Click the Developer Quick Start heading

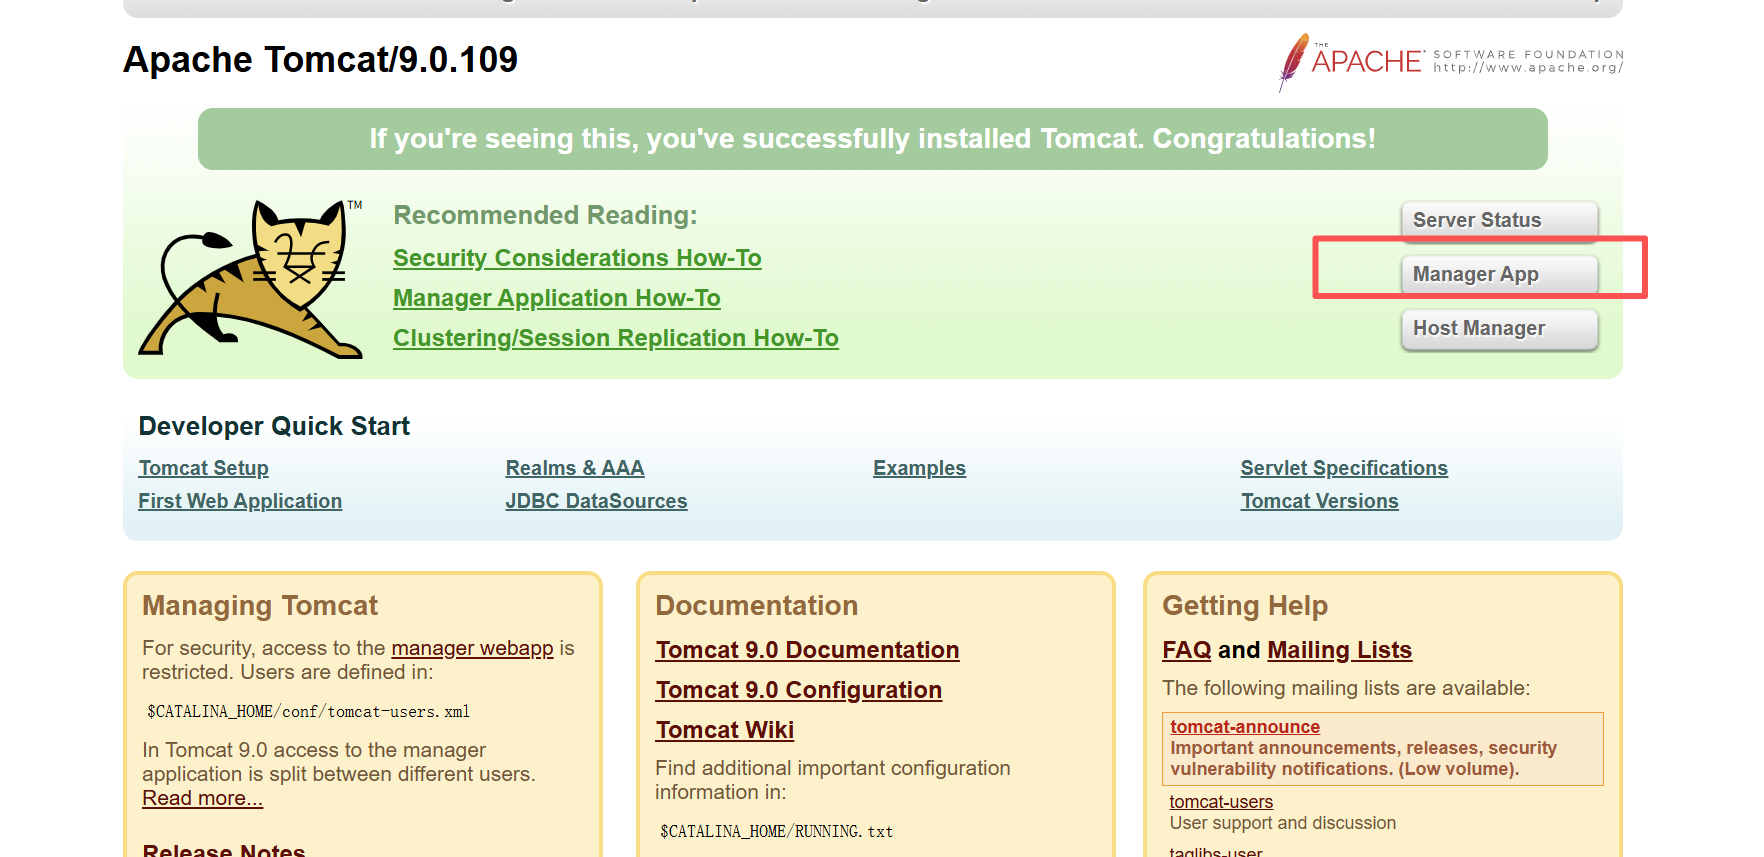click(274, 426)
